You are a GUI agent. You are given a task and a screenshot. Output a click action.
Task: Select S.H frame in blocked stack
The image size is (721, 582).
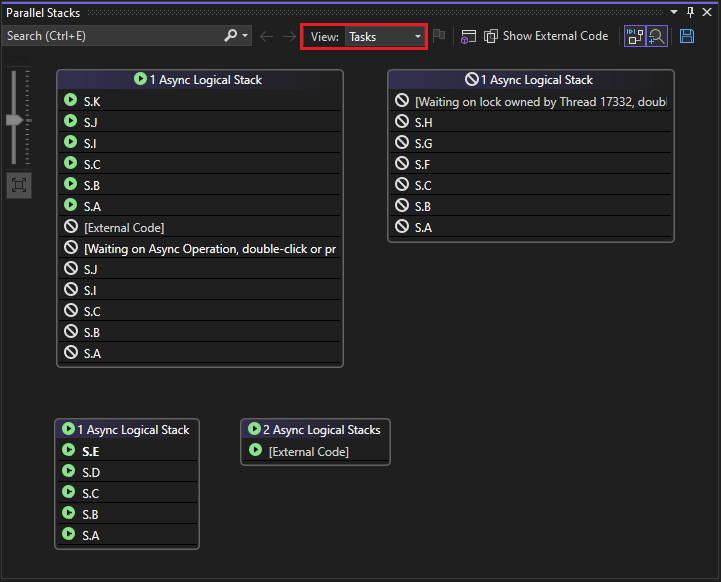pos(531,122)
